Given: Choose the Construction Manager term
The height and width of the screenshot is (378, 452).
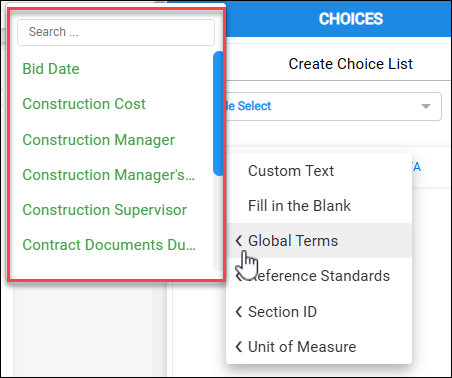Looking at the screenshot, I should pos(98,140).
